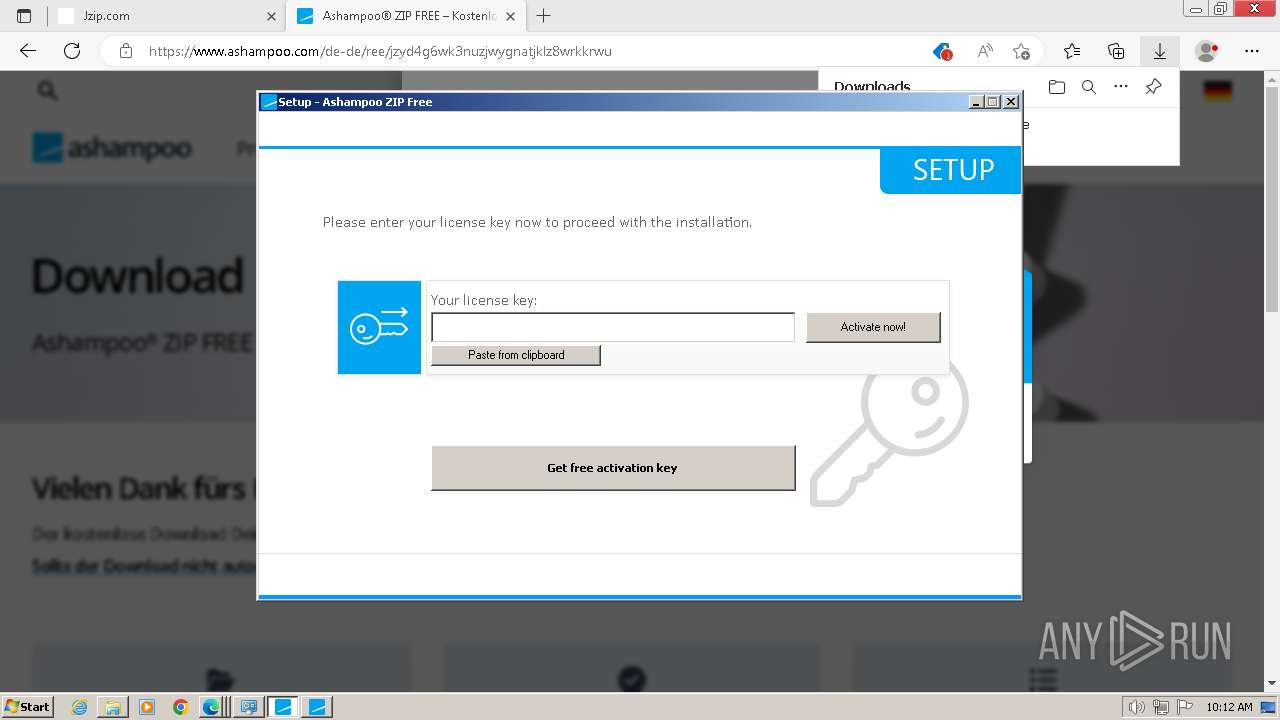1280x720 pixels.
Task: Switch to the Jzip.com browser tab
Action: click(x=166, y=16)
